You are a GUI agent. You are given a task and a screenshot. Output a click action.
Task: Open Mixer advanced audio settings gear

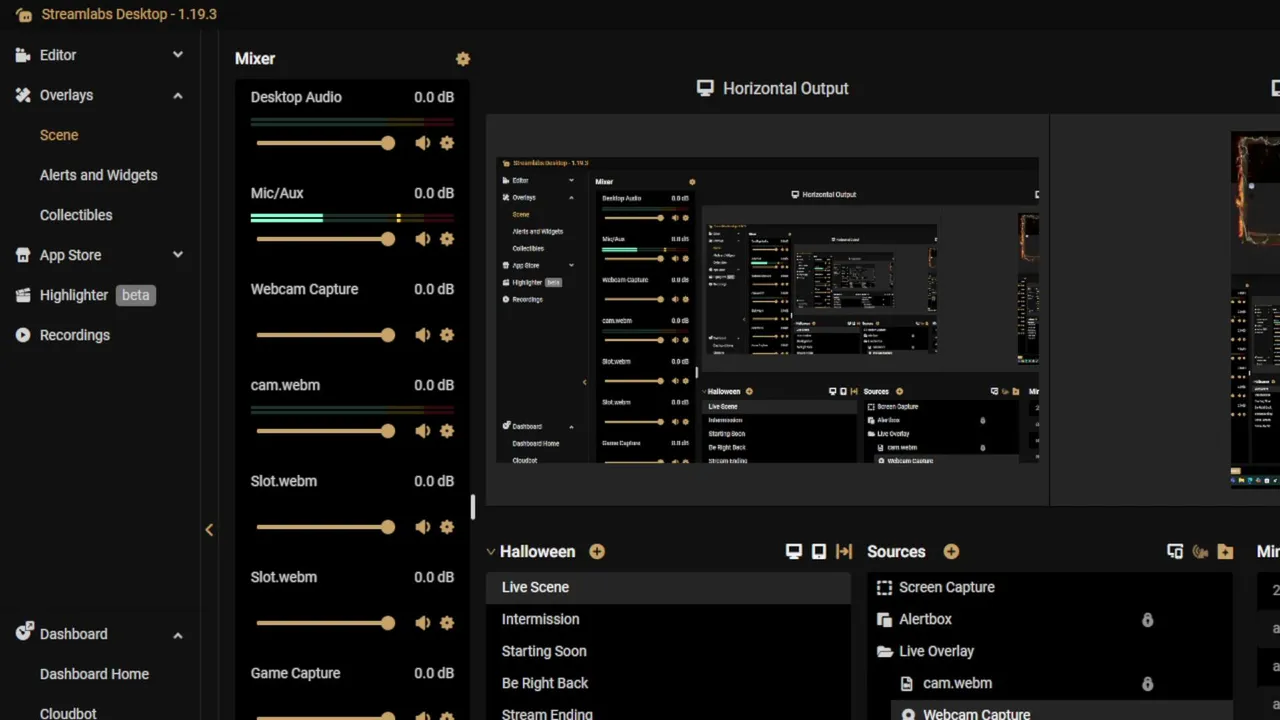(x=462, y=59)
